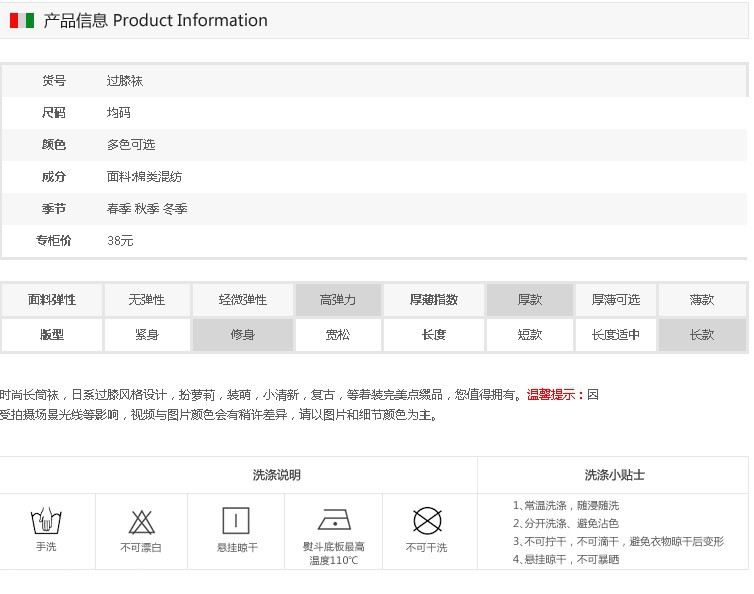
Task: Select the 轻微弹性 elasticity option
Action: [x=243, y=300]
